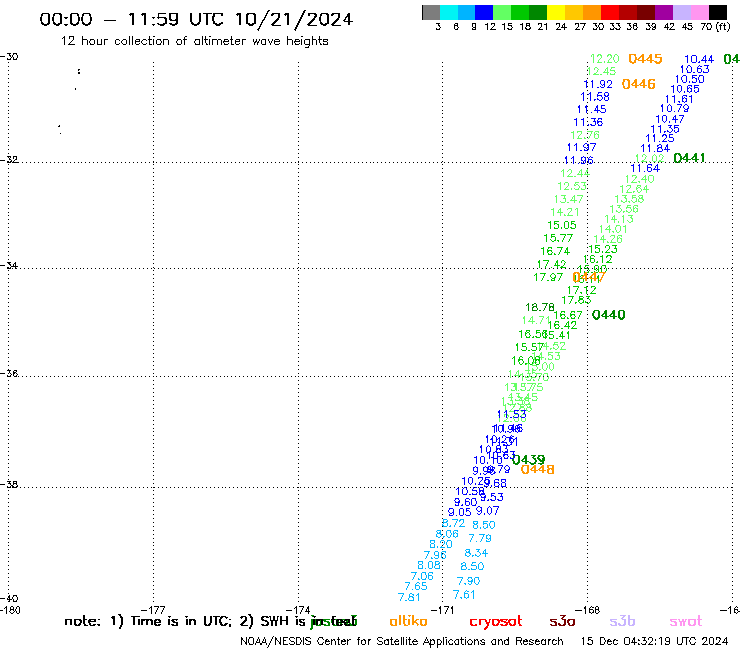
Task: Click the gray 3 ft legend swatch
Action: (x=431, y=12)
